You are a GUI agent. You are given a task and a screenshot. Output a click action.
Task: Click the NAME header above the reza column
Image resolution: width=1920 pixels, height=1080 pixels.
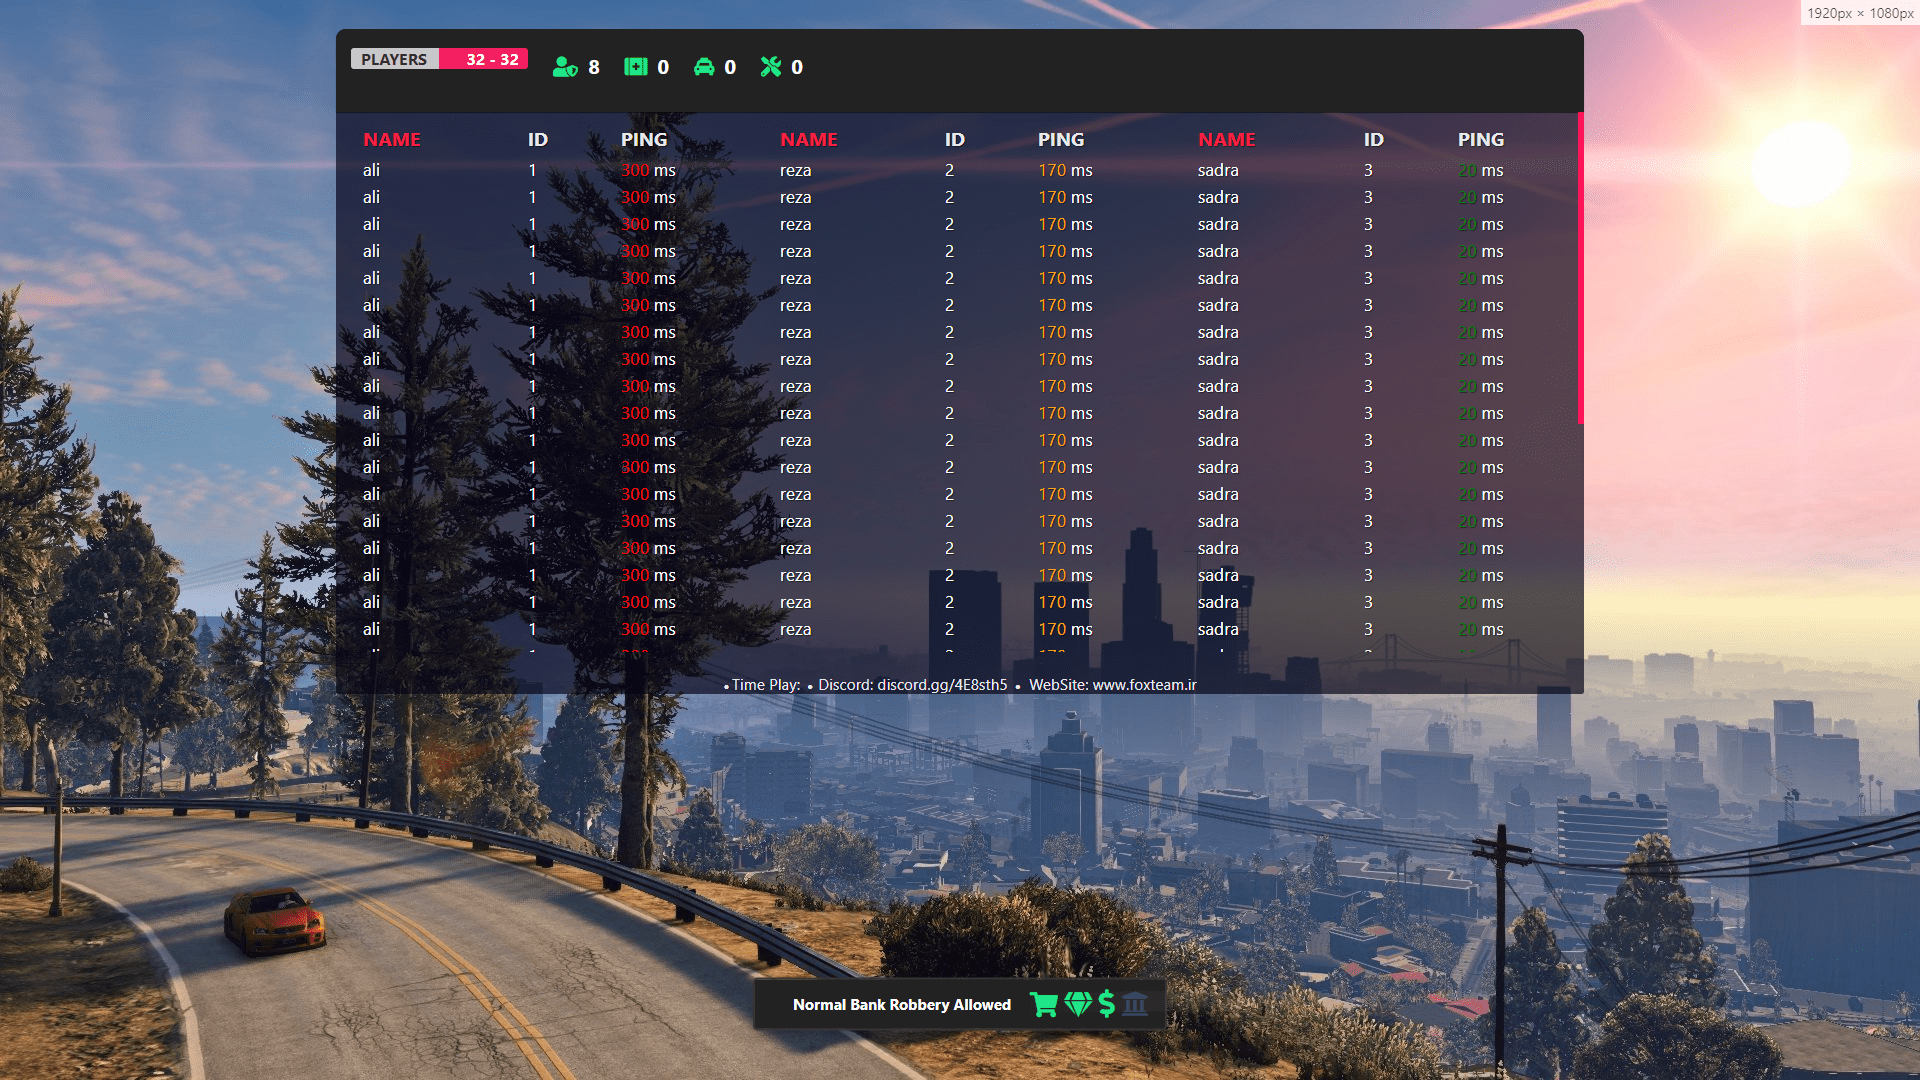[x=809, y=140]
